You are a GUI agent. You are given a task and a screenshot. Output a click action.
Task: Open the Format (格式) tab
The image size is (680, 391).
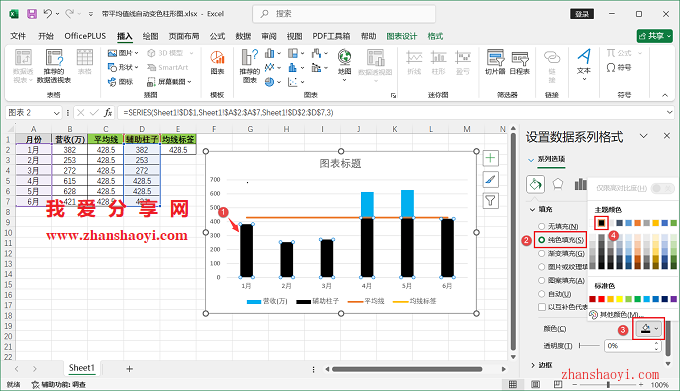click(435, 36)
